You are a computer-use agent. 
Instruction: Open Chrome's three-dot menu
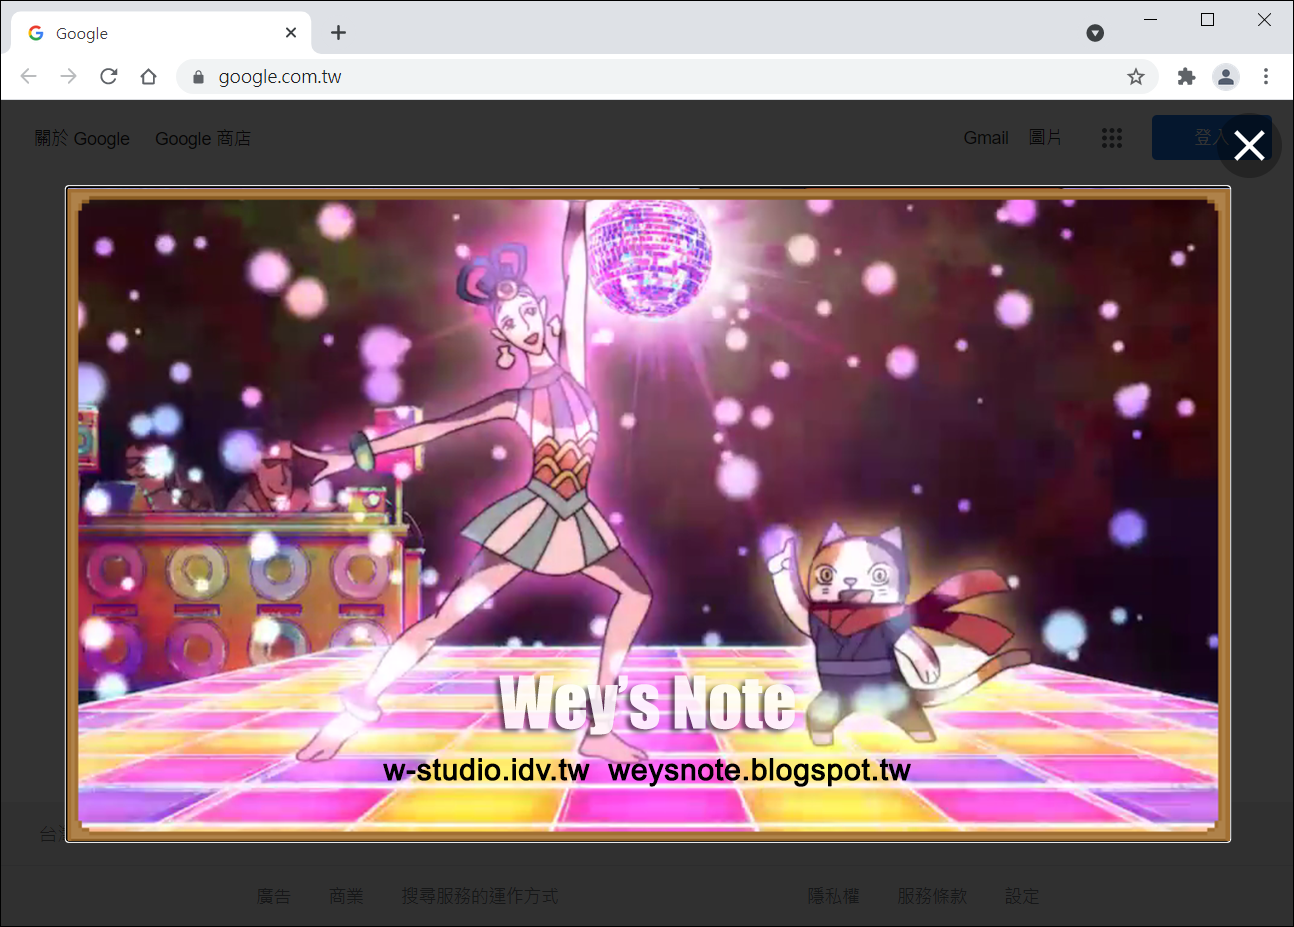[x=1266, y=77]
